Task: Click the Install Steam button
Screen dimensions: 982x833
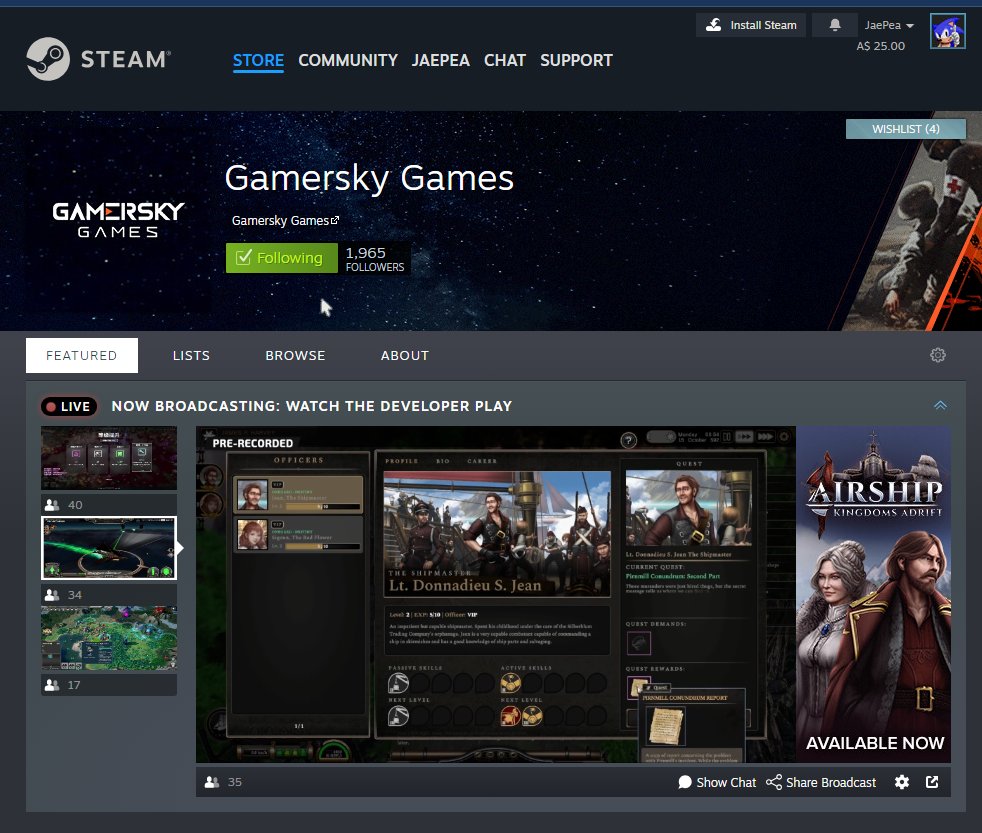Action: (x=751, y=25)
